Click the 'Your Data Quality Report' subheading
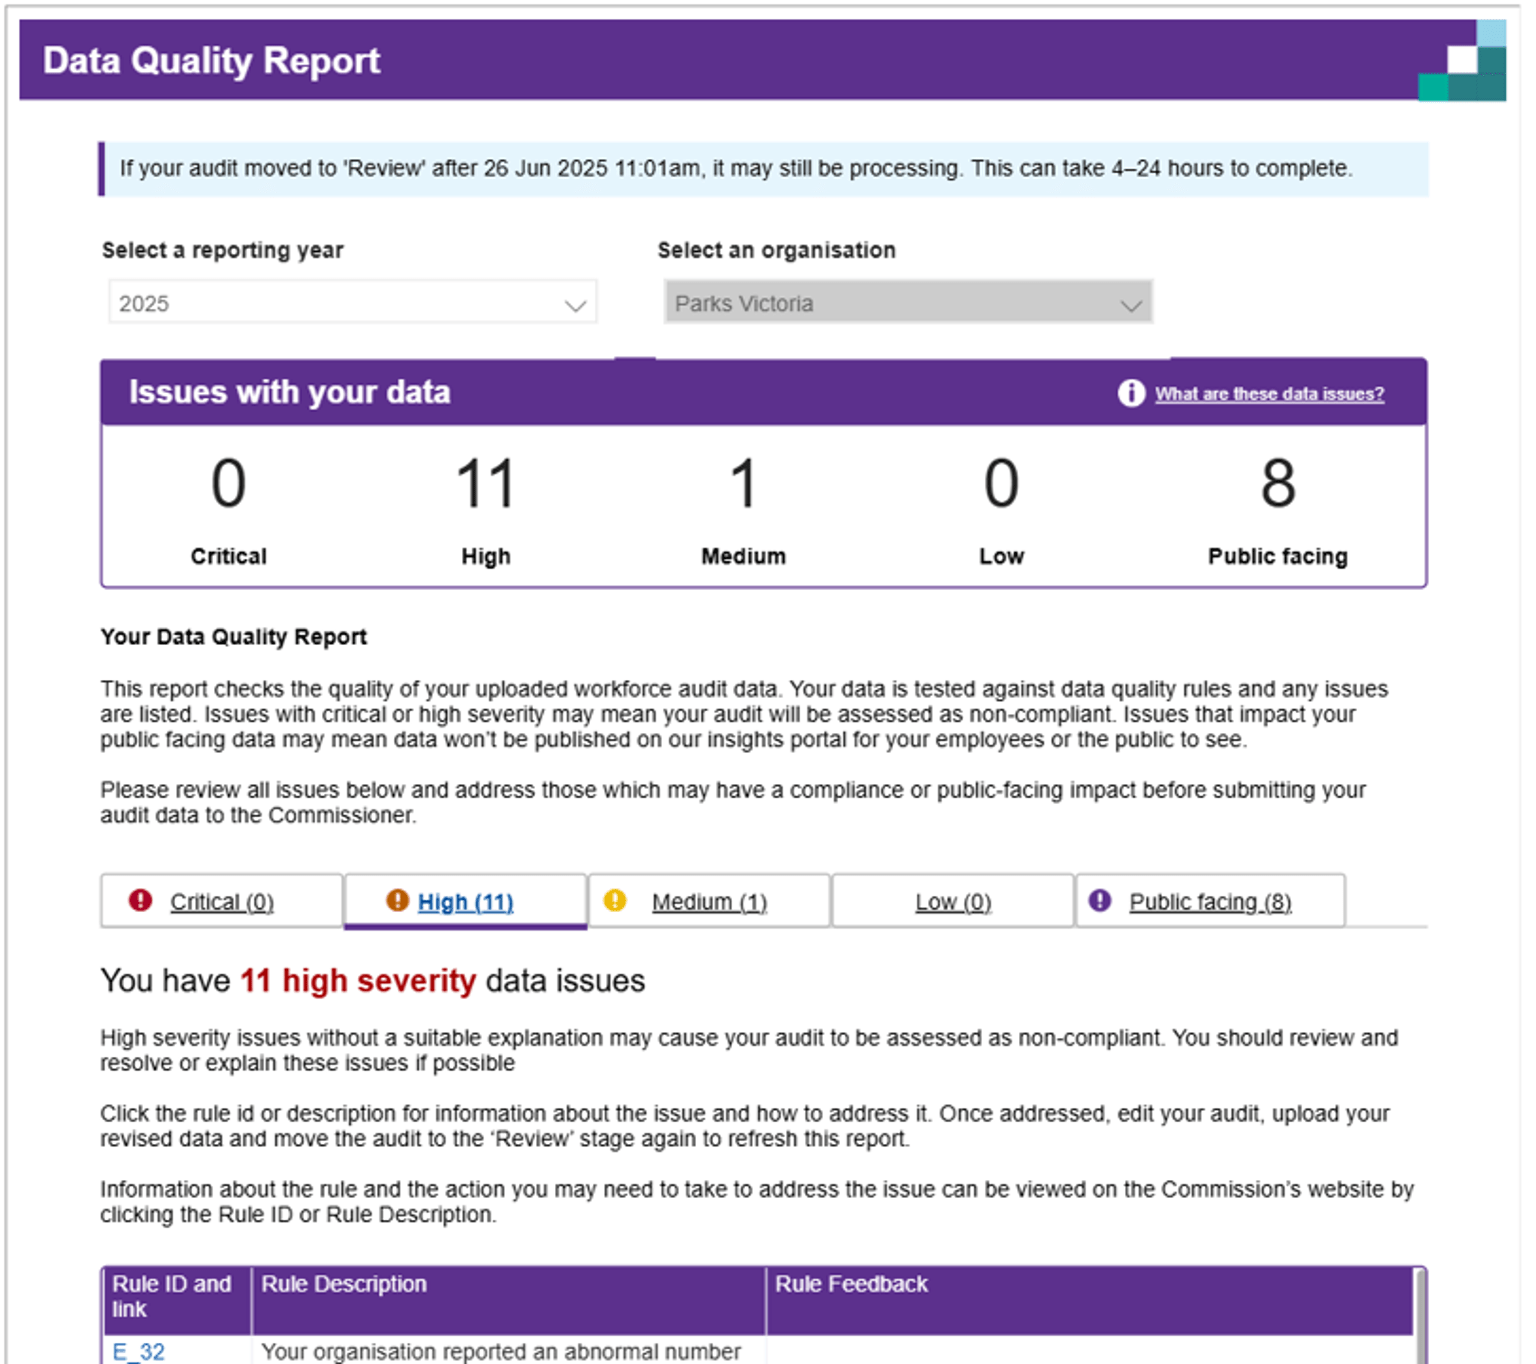 234,637
